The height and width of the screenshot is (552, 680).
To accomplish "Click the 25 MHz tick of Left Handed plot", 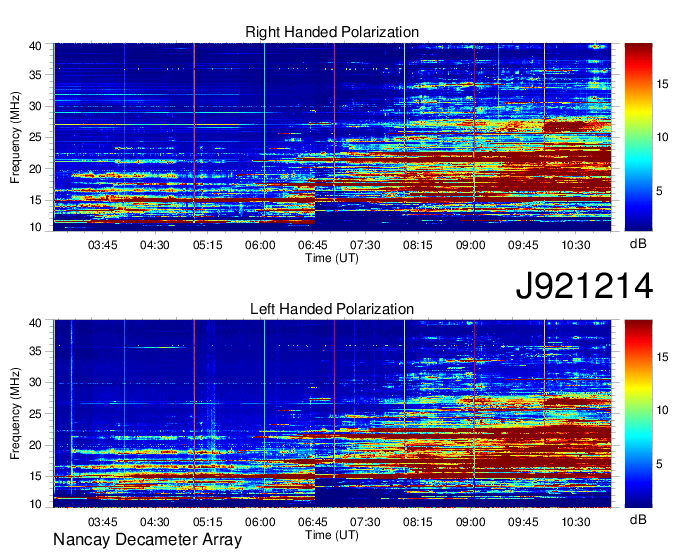I will point(35,414).
